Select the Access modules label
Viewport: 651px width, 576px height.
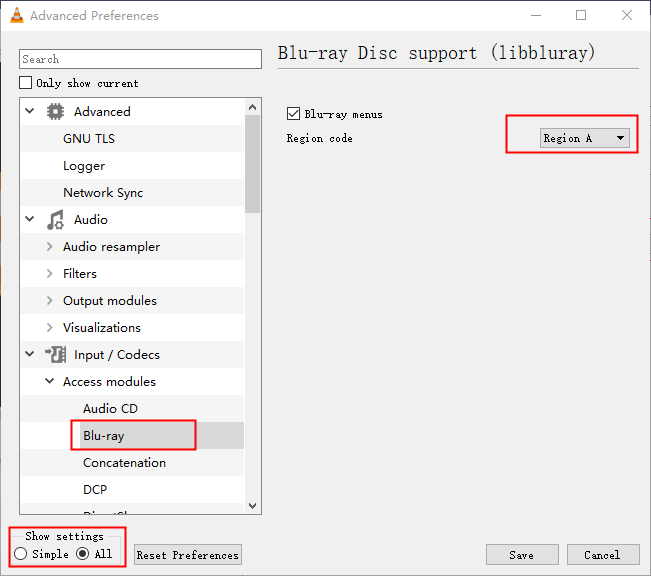pyautogui.click(x=109, y=382)
